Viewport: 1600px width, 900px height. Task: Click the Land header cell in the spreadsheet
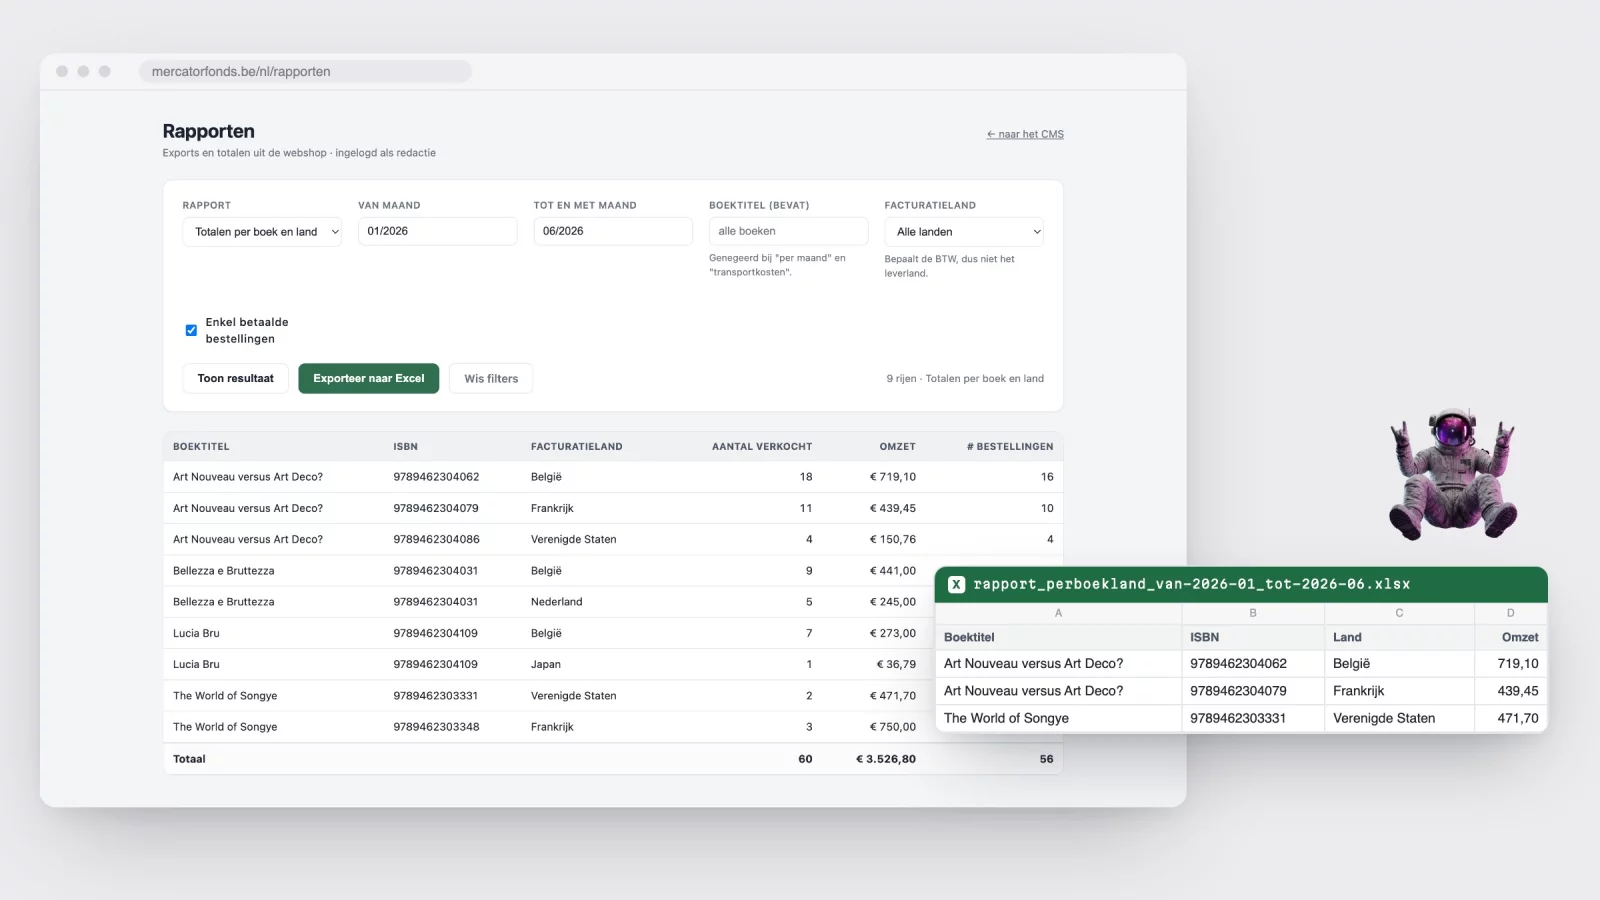click(1399, 637)
